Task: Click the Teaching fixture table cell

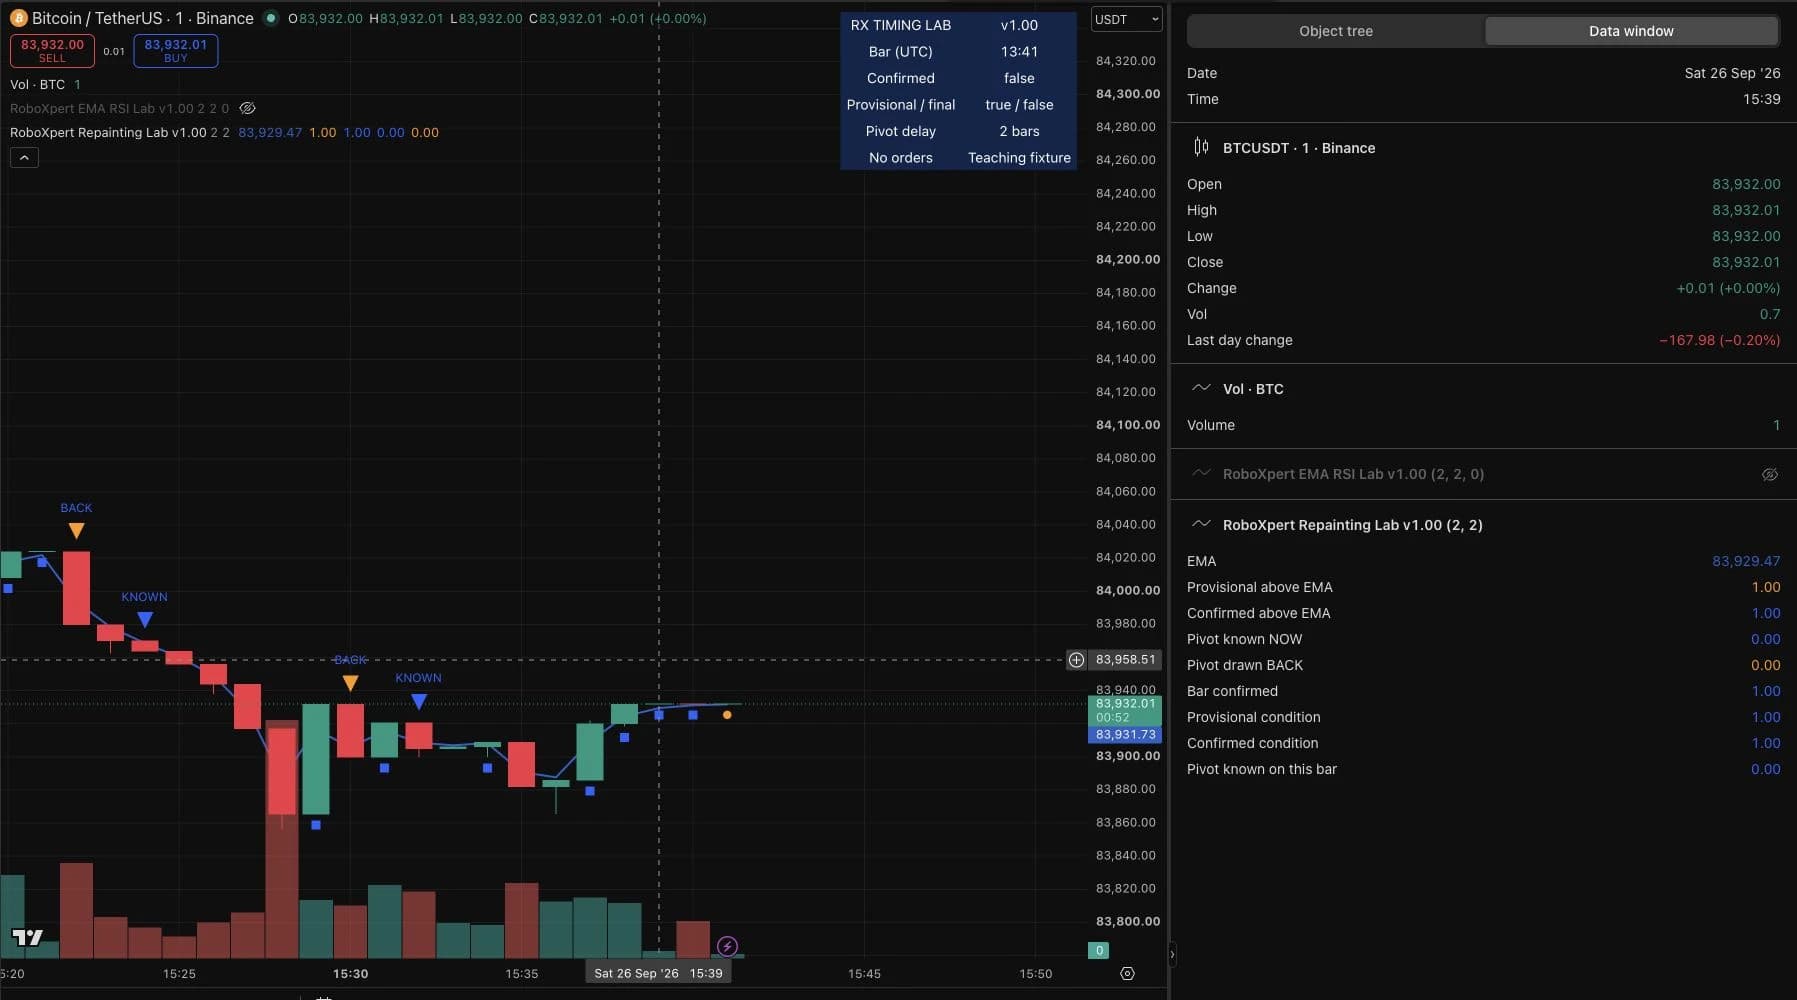Action: [x=1019, y=158]
